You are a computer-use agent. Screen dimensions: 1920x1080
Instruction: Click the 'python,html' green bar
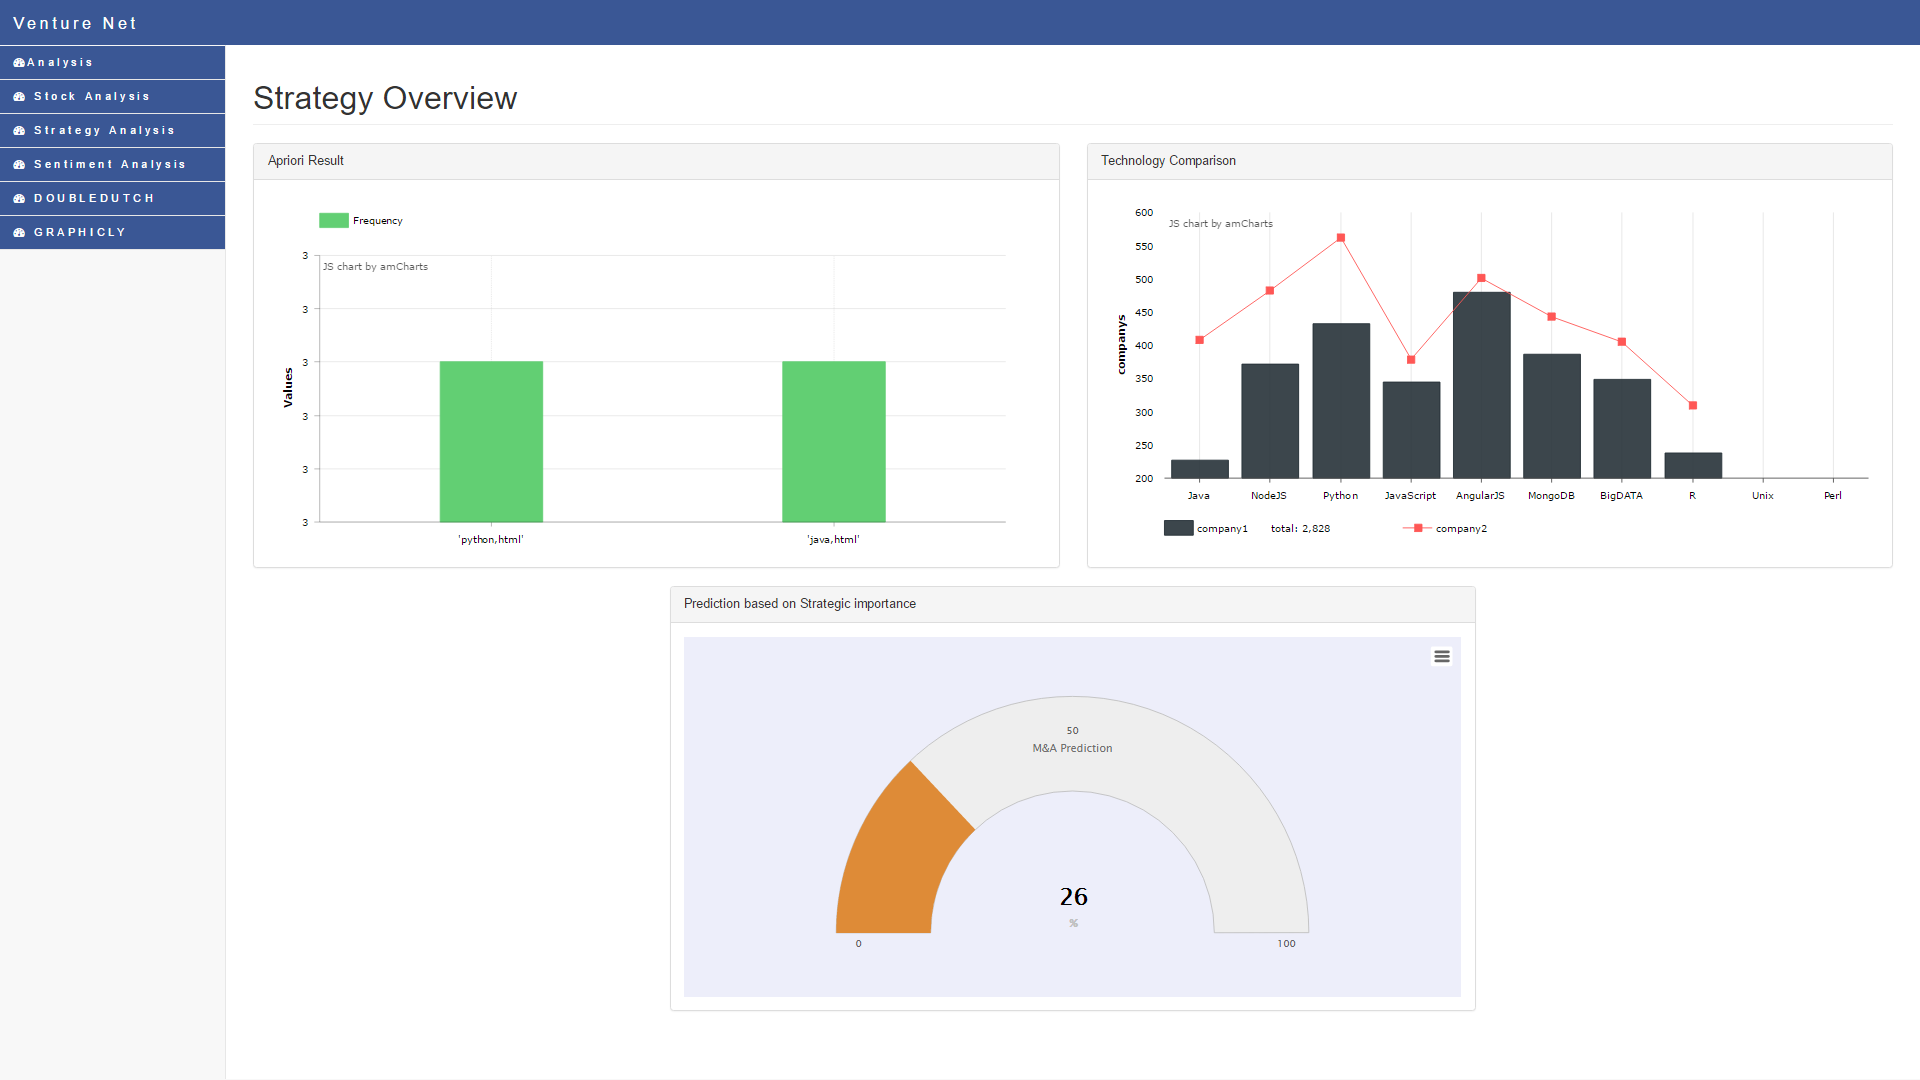pyautogui.click(x=491, y=441)
